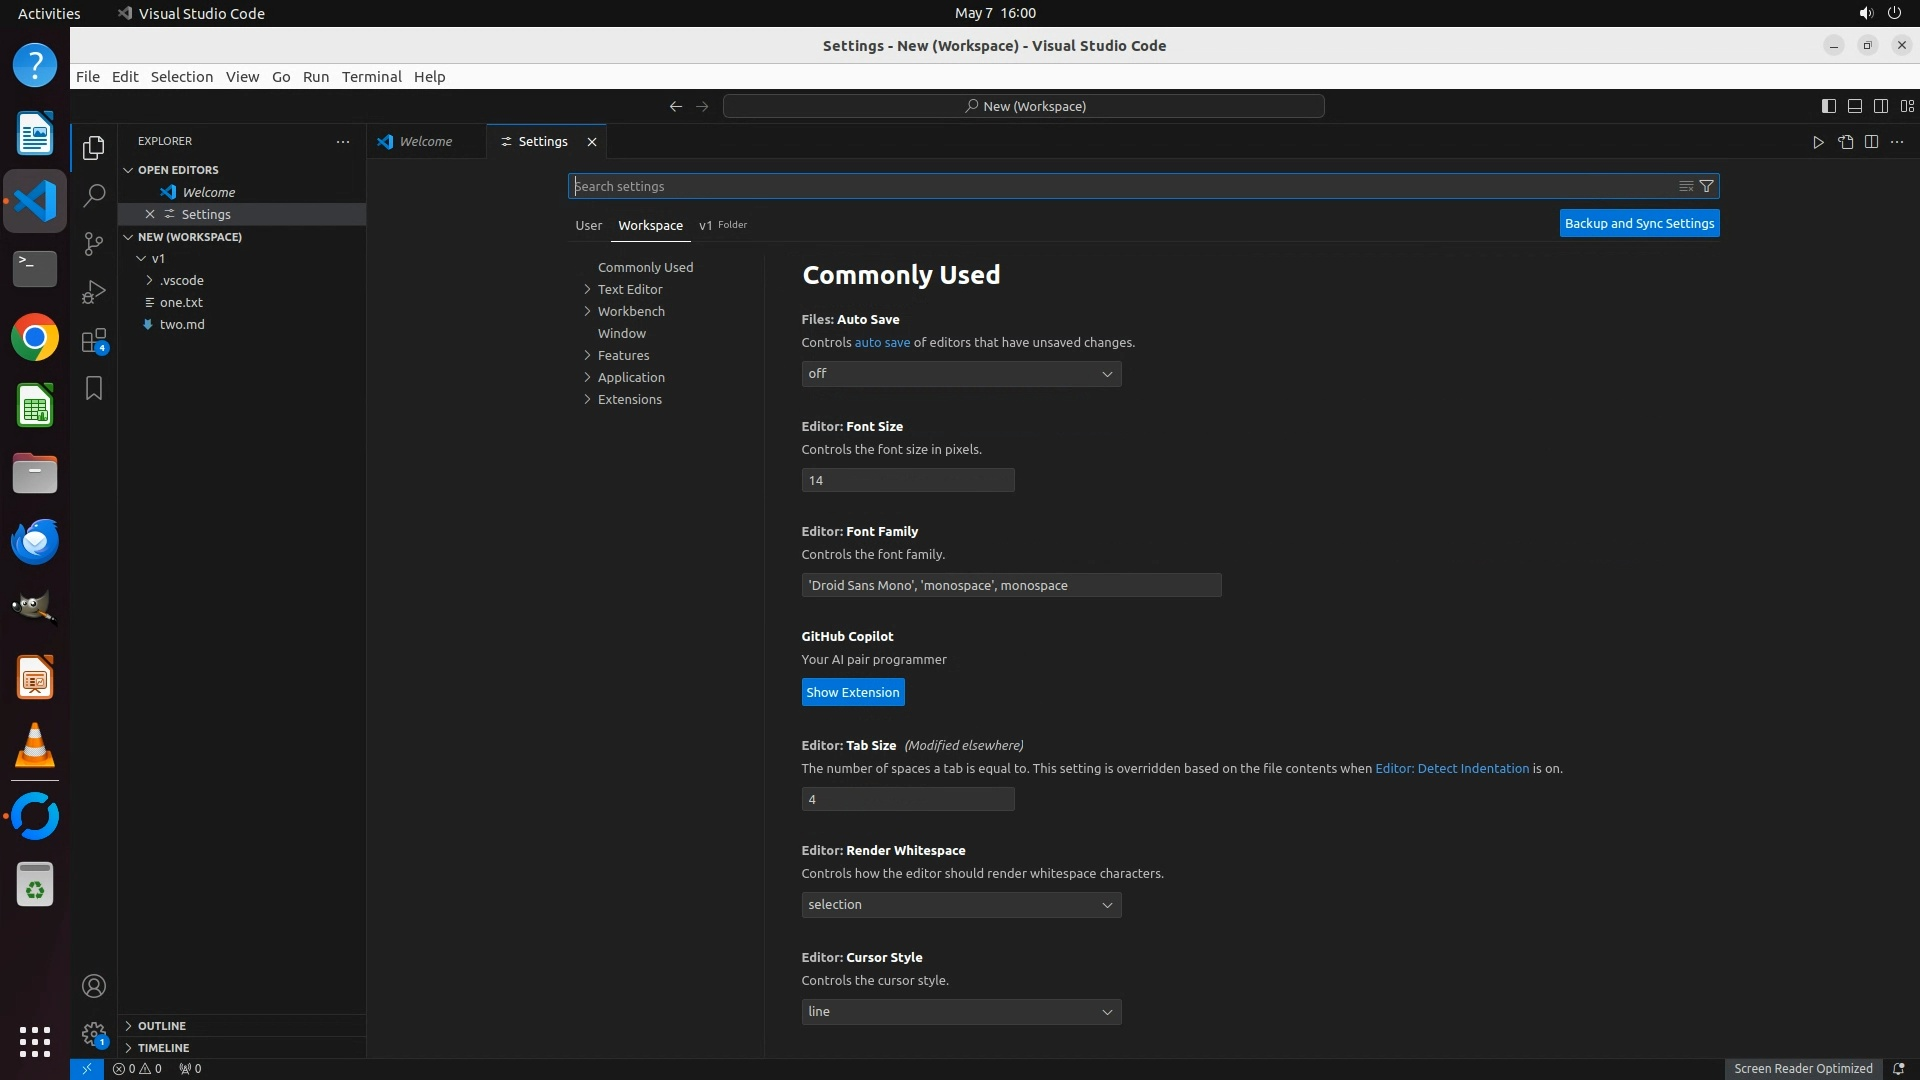The height and width of the screenshot is (1080, 1920).
Task: Open Run and Debug view
Action: click(94, 291)
